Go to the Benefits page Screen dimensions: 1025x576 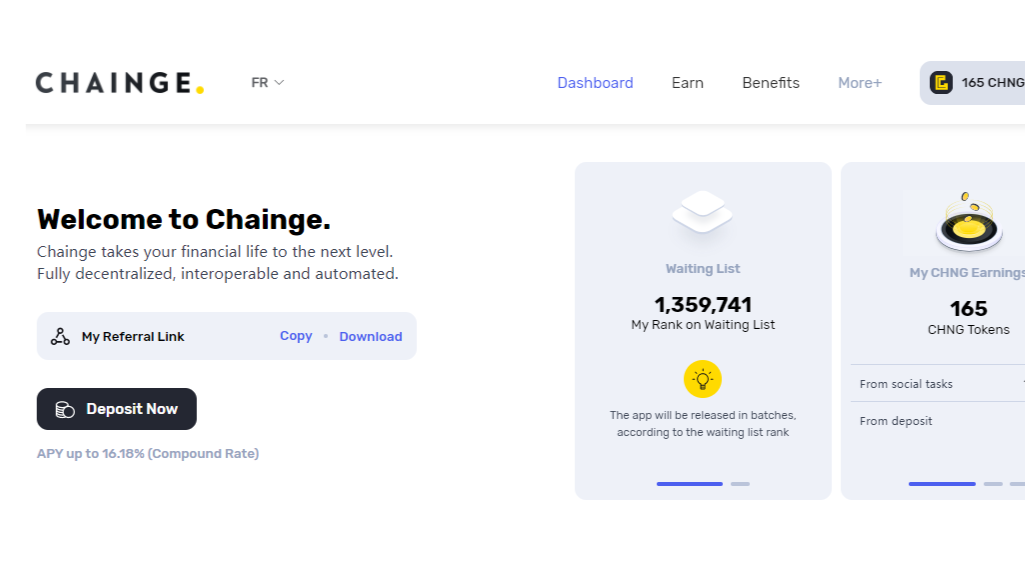click(x=770, y=83)
